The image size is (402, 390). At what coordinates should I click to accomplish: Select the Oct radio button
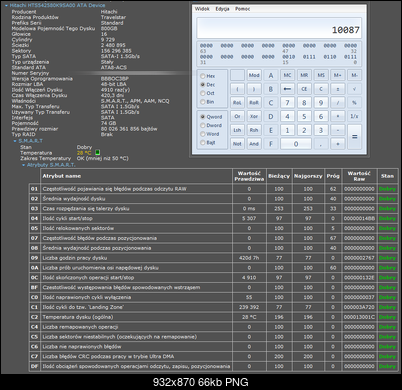pos(207,93)
